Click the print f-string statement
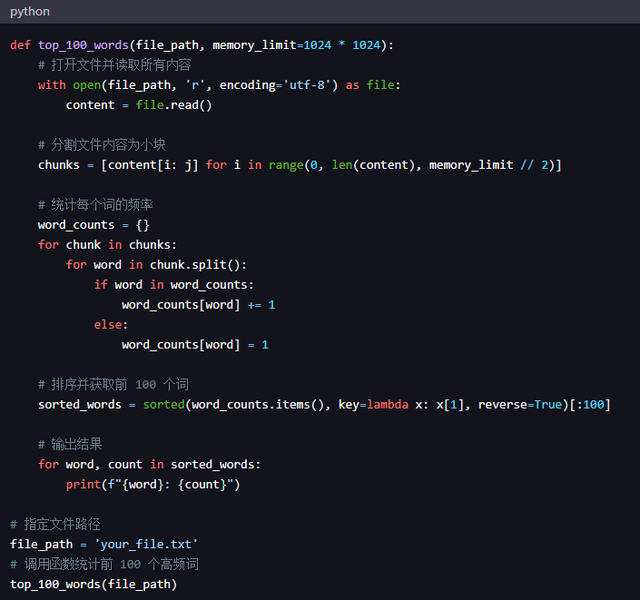This screenshot has width=640, height=600. pos(153,484)
